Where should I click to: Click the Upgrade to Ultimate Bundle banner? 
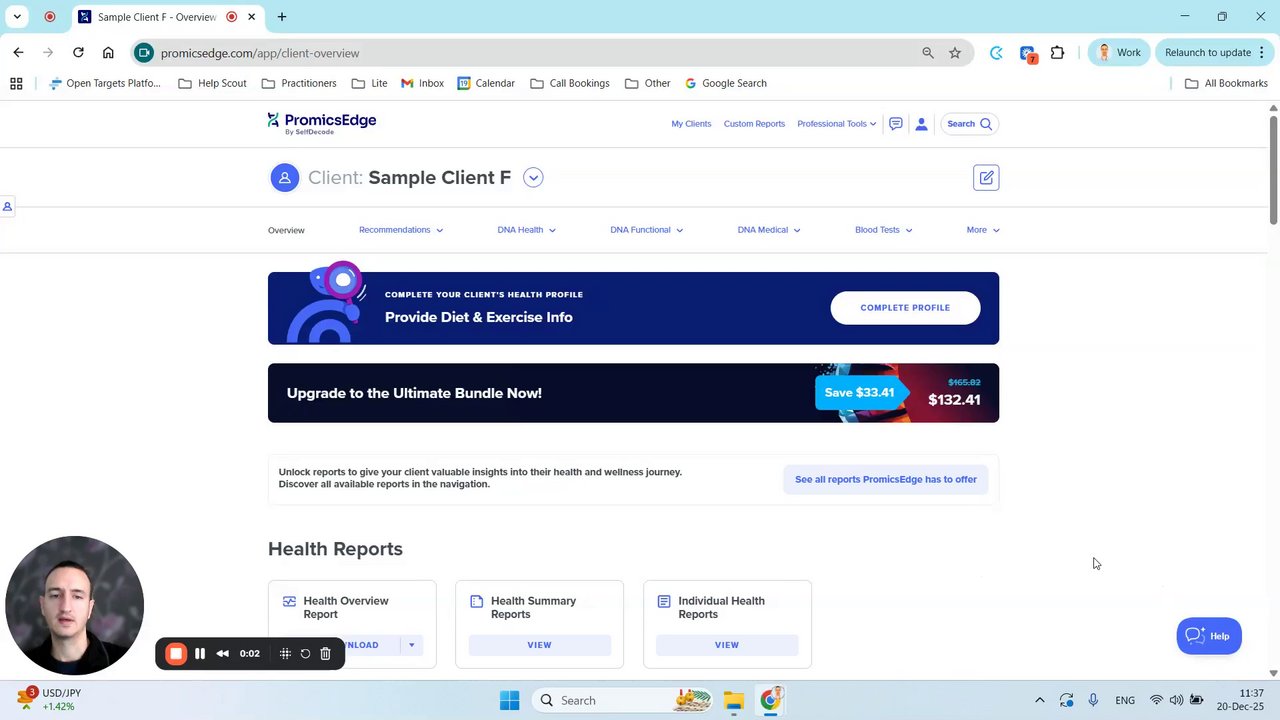click(633, 393)
